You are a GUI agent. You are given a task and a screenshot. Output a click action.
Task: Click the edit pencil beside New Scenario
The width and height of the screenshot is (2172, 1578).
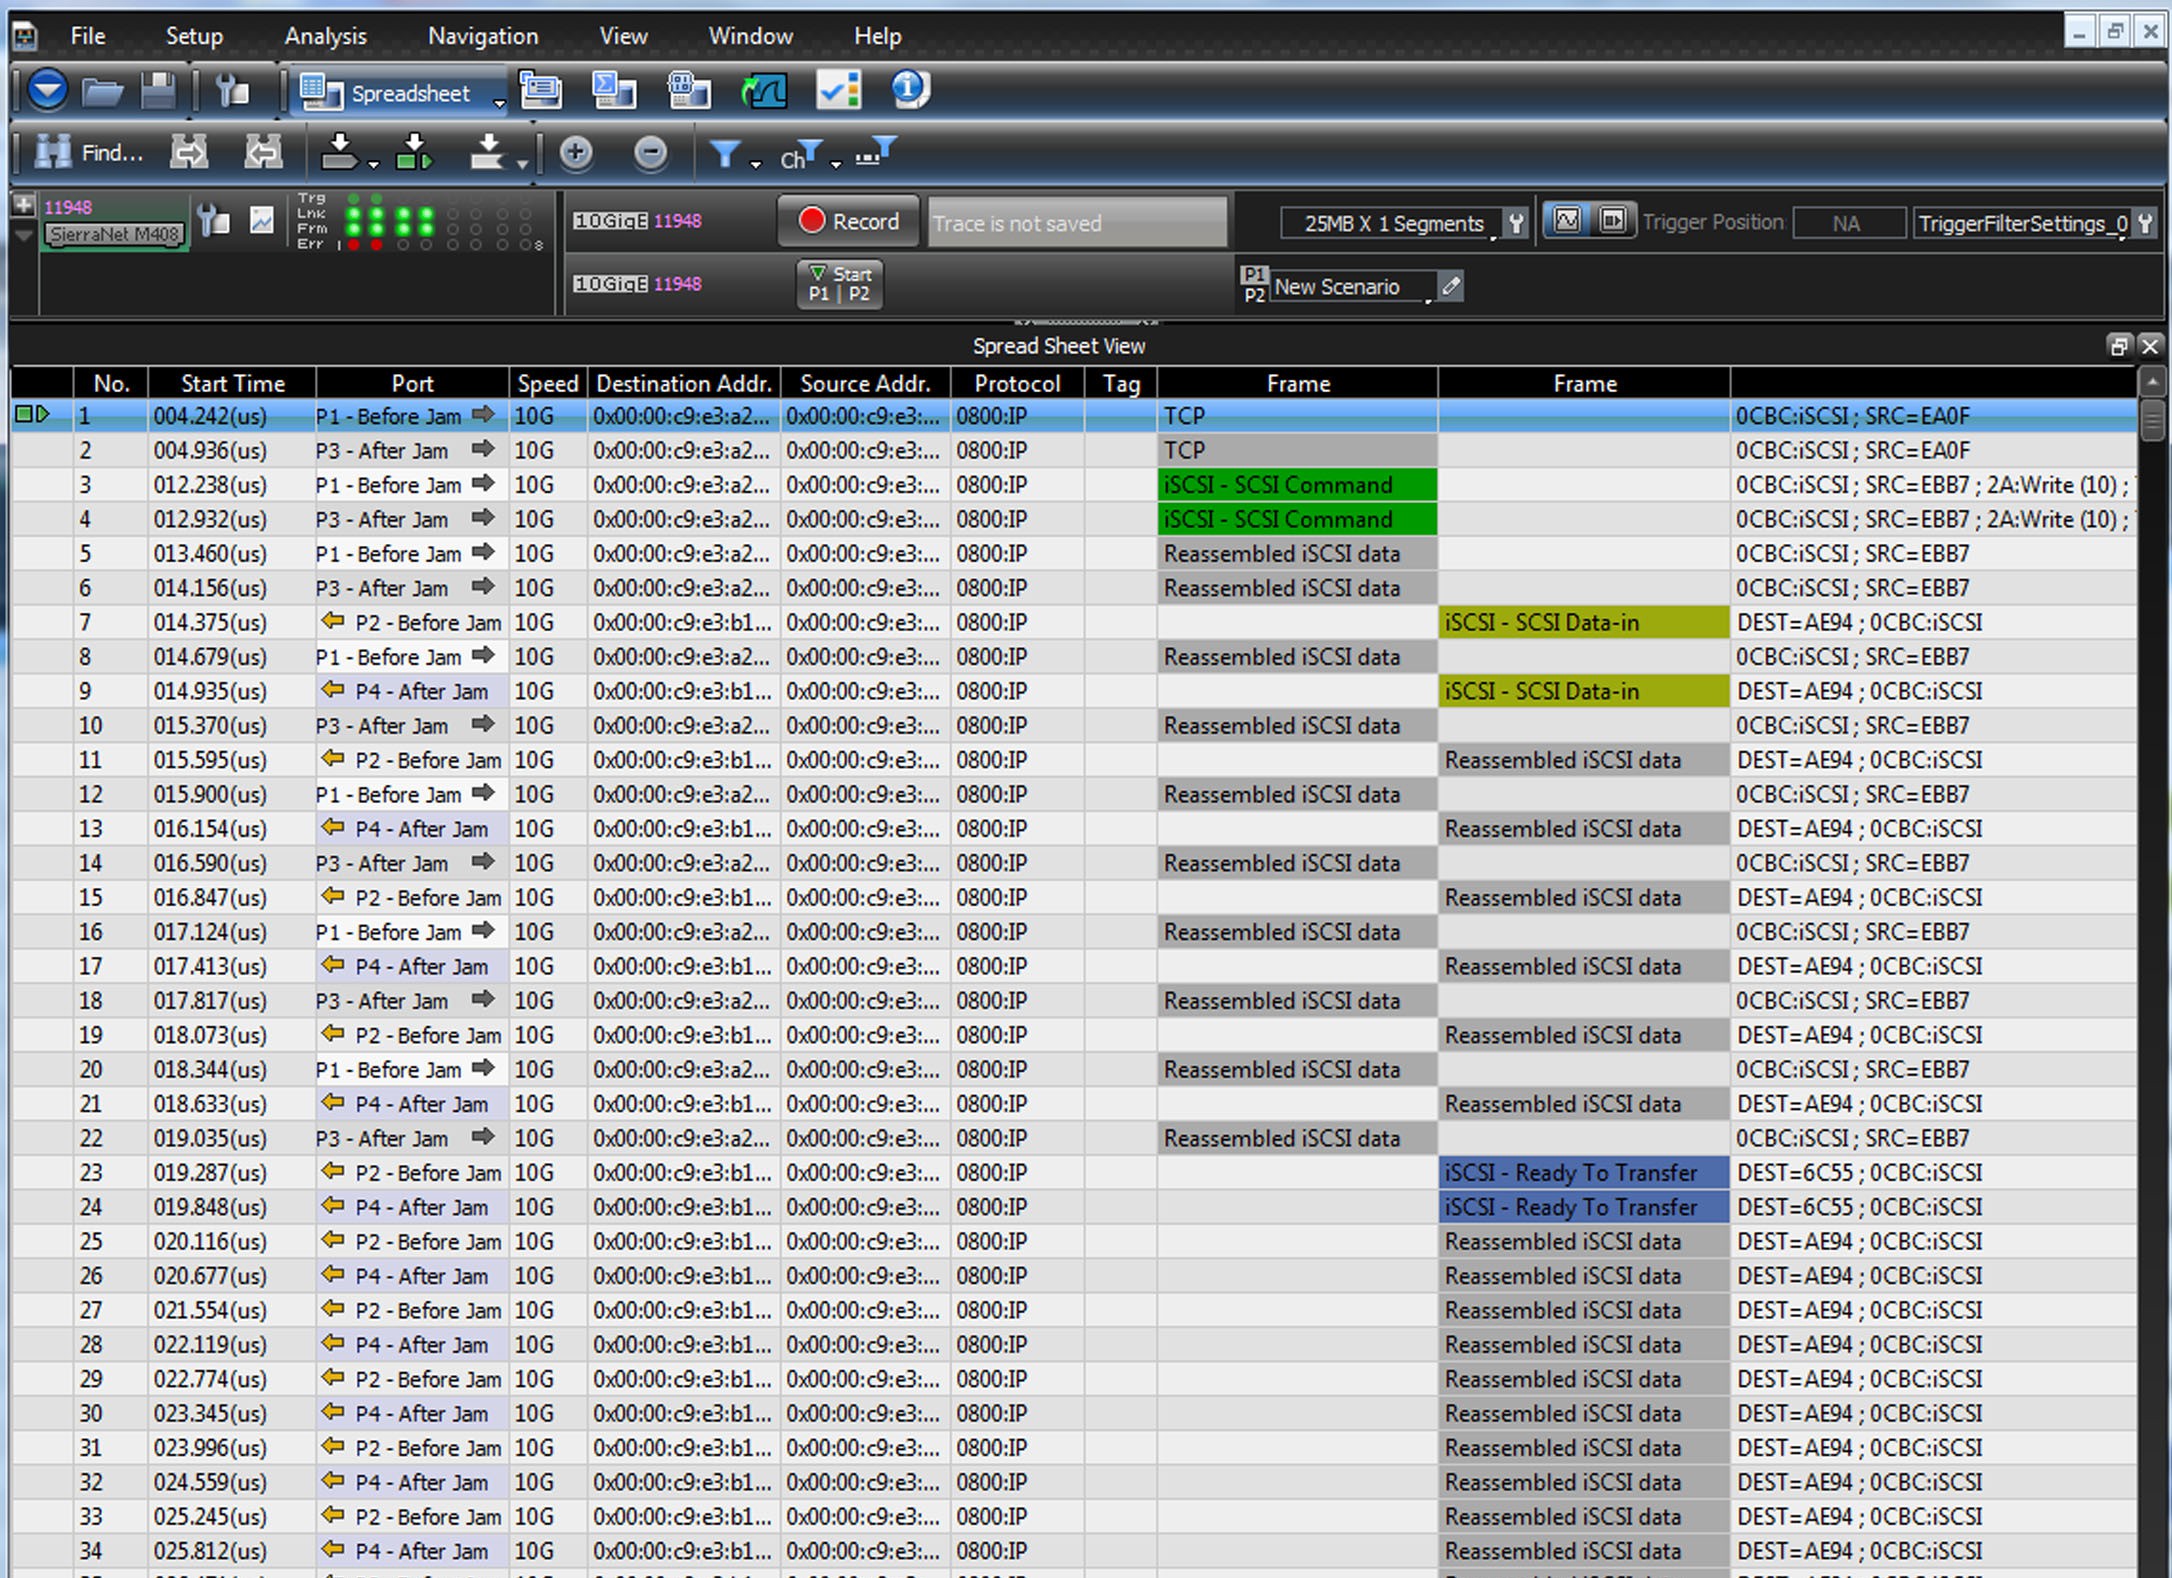(1451, 287)
